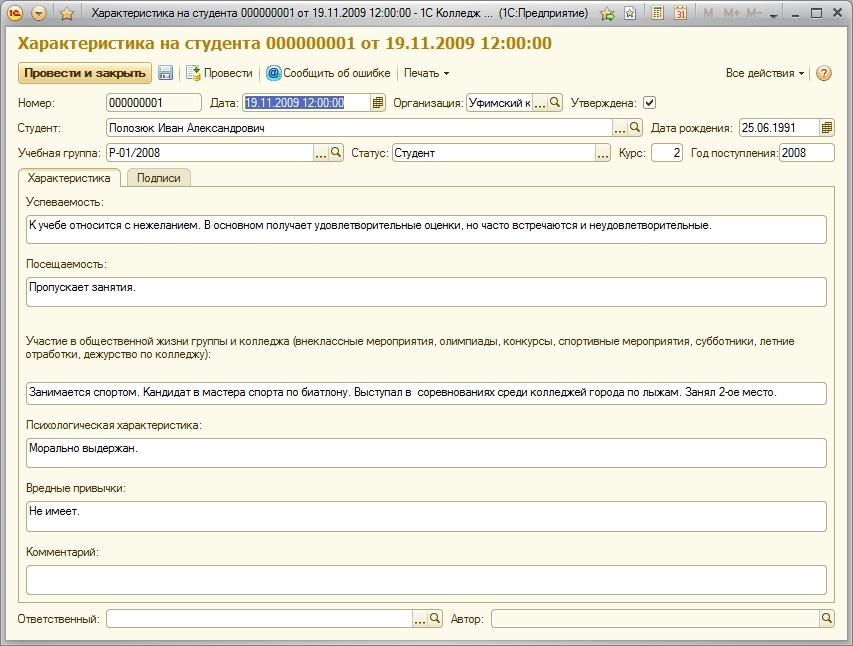853x646 pixels.
Task: Close the document window
Action: (838, 13)
